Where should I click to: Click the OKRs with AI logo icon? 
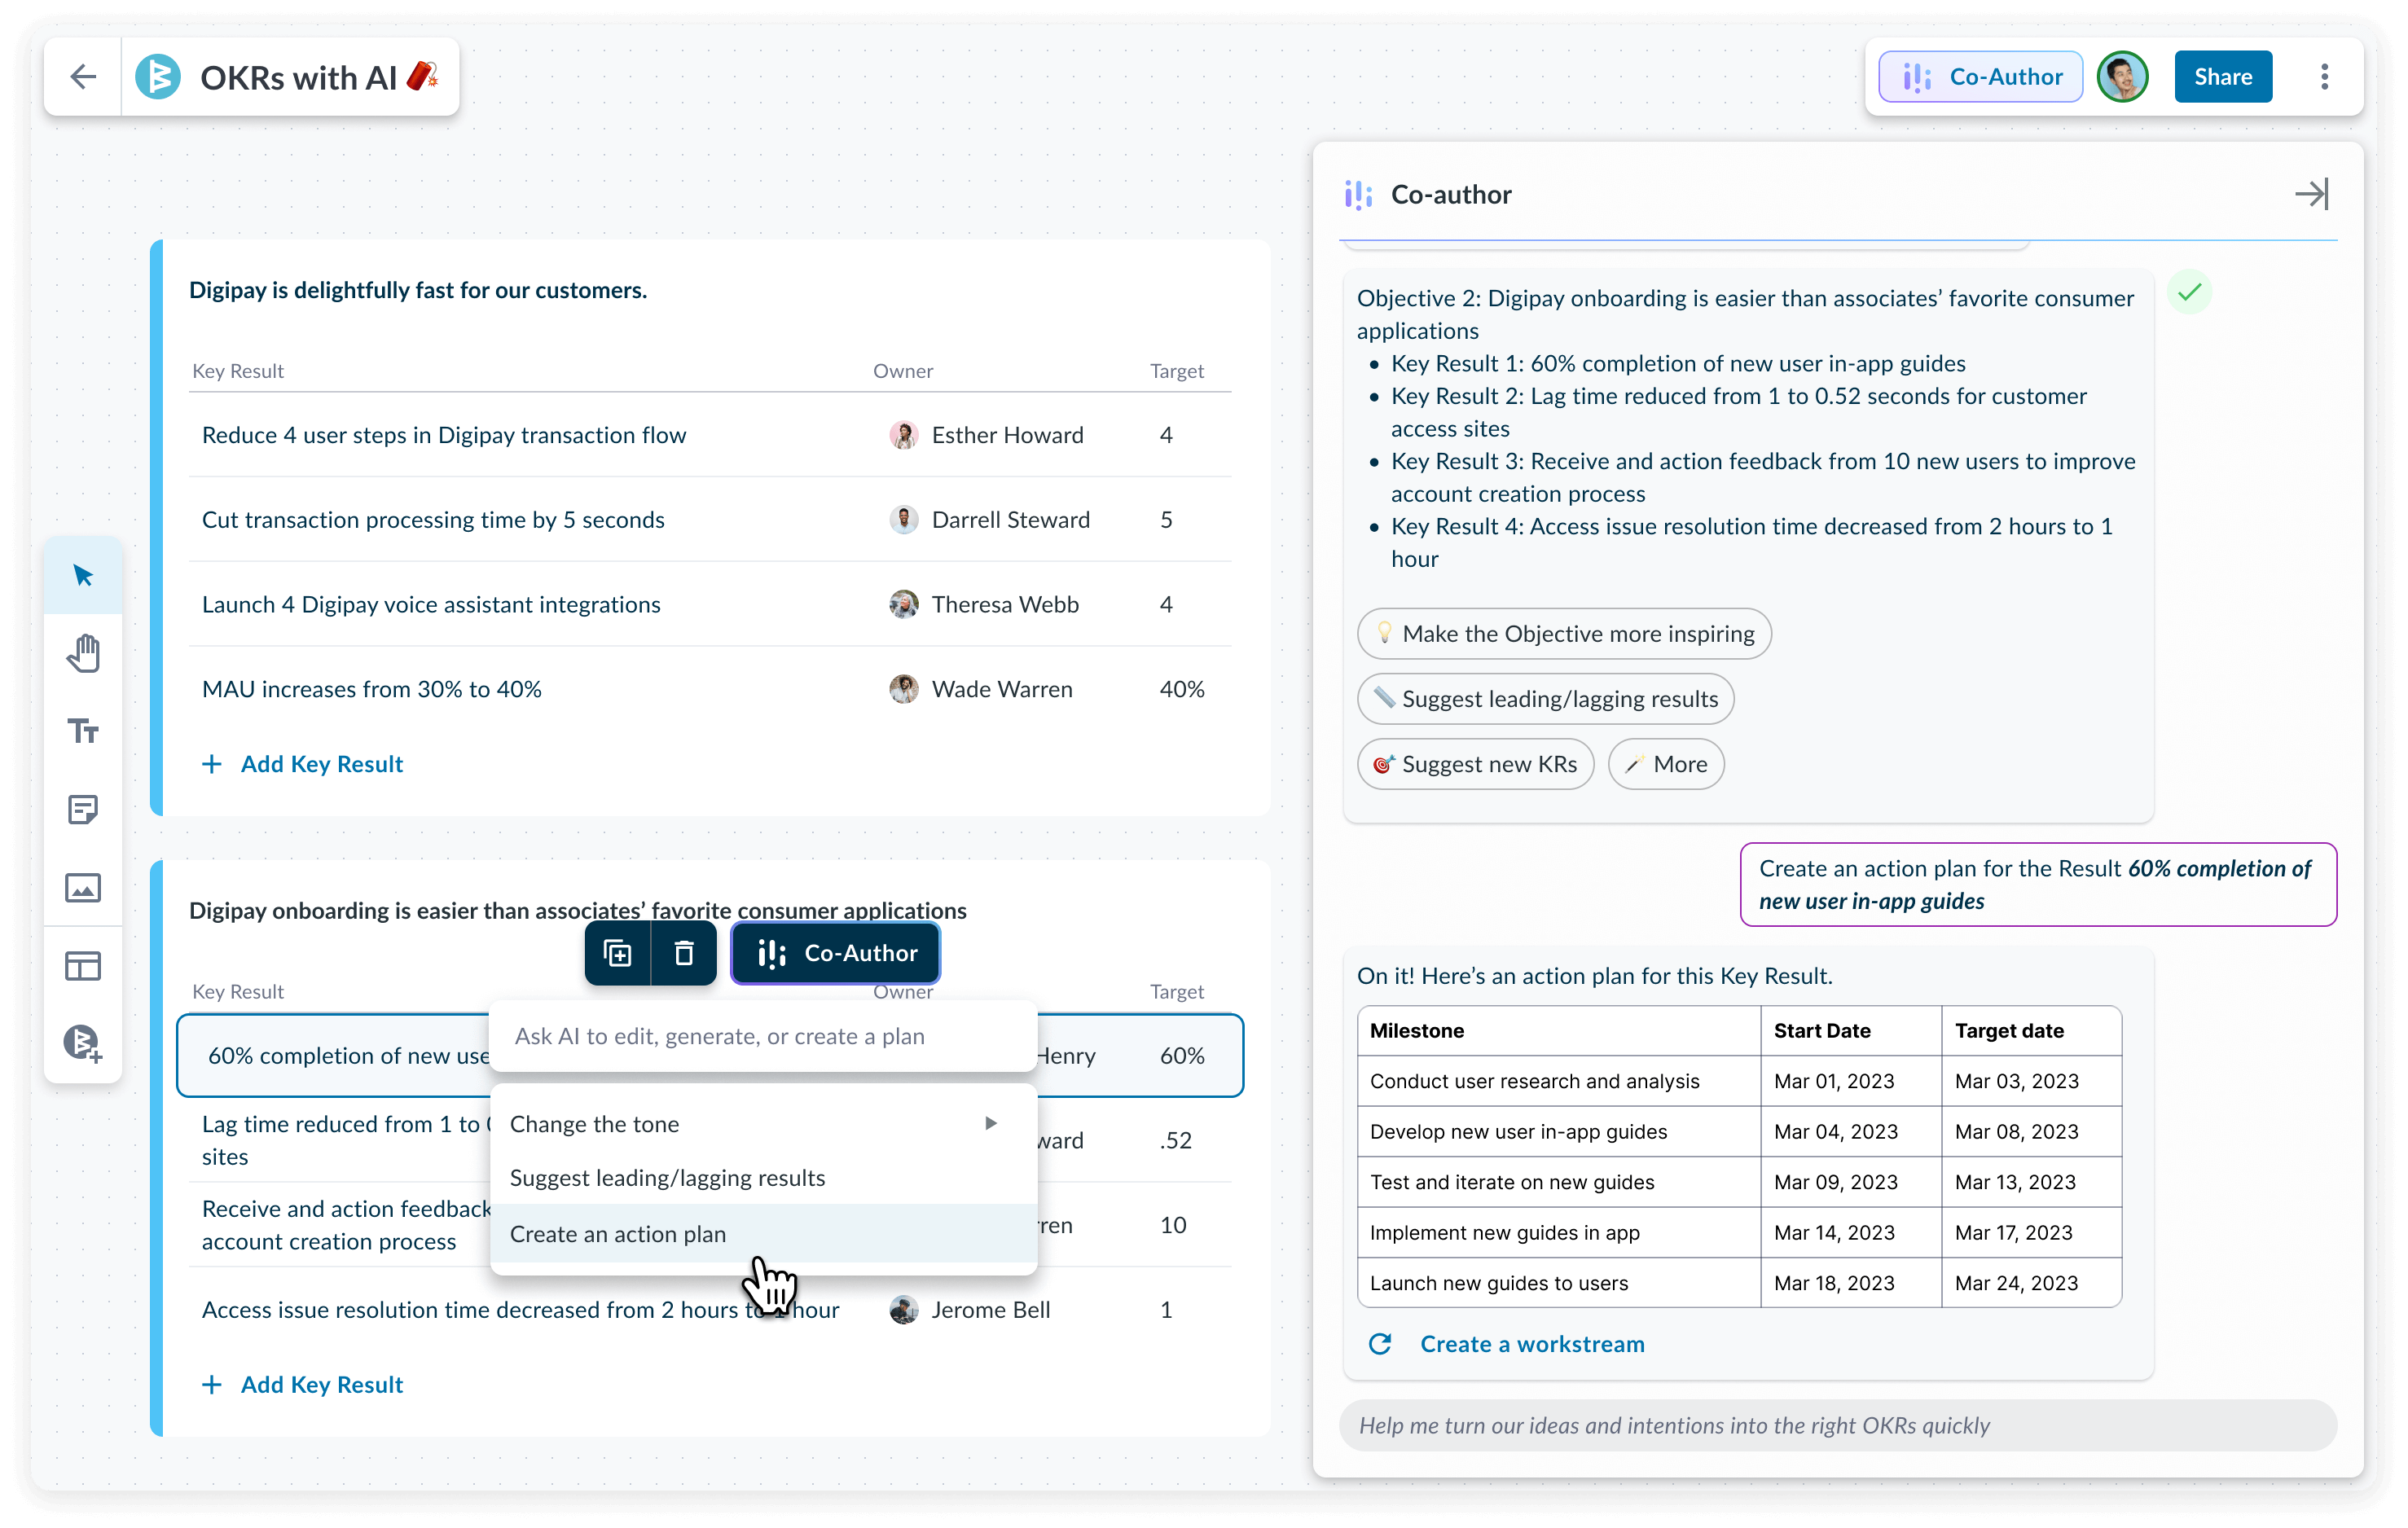[158, 77]
